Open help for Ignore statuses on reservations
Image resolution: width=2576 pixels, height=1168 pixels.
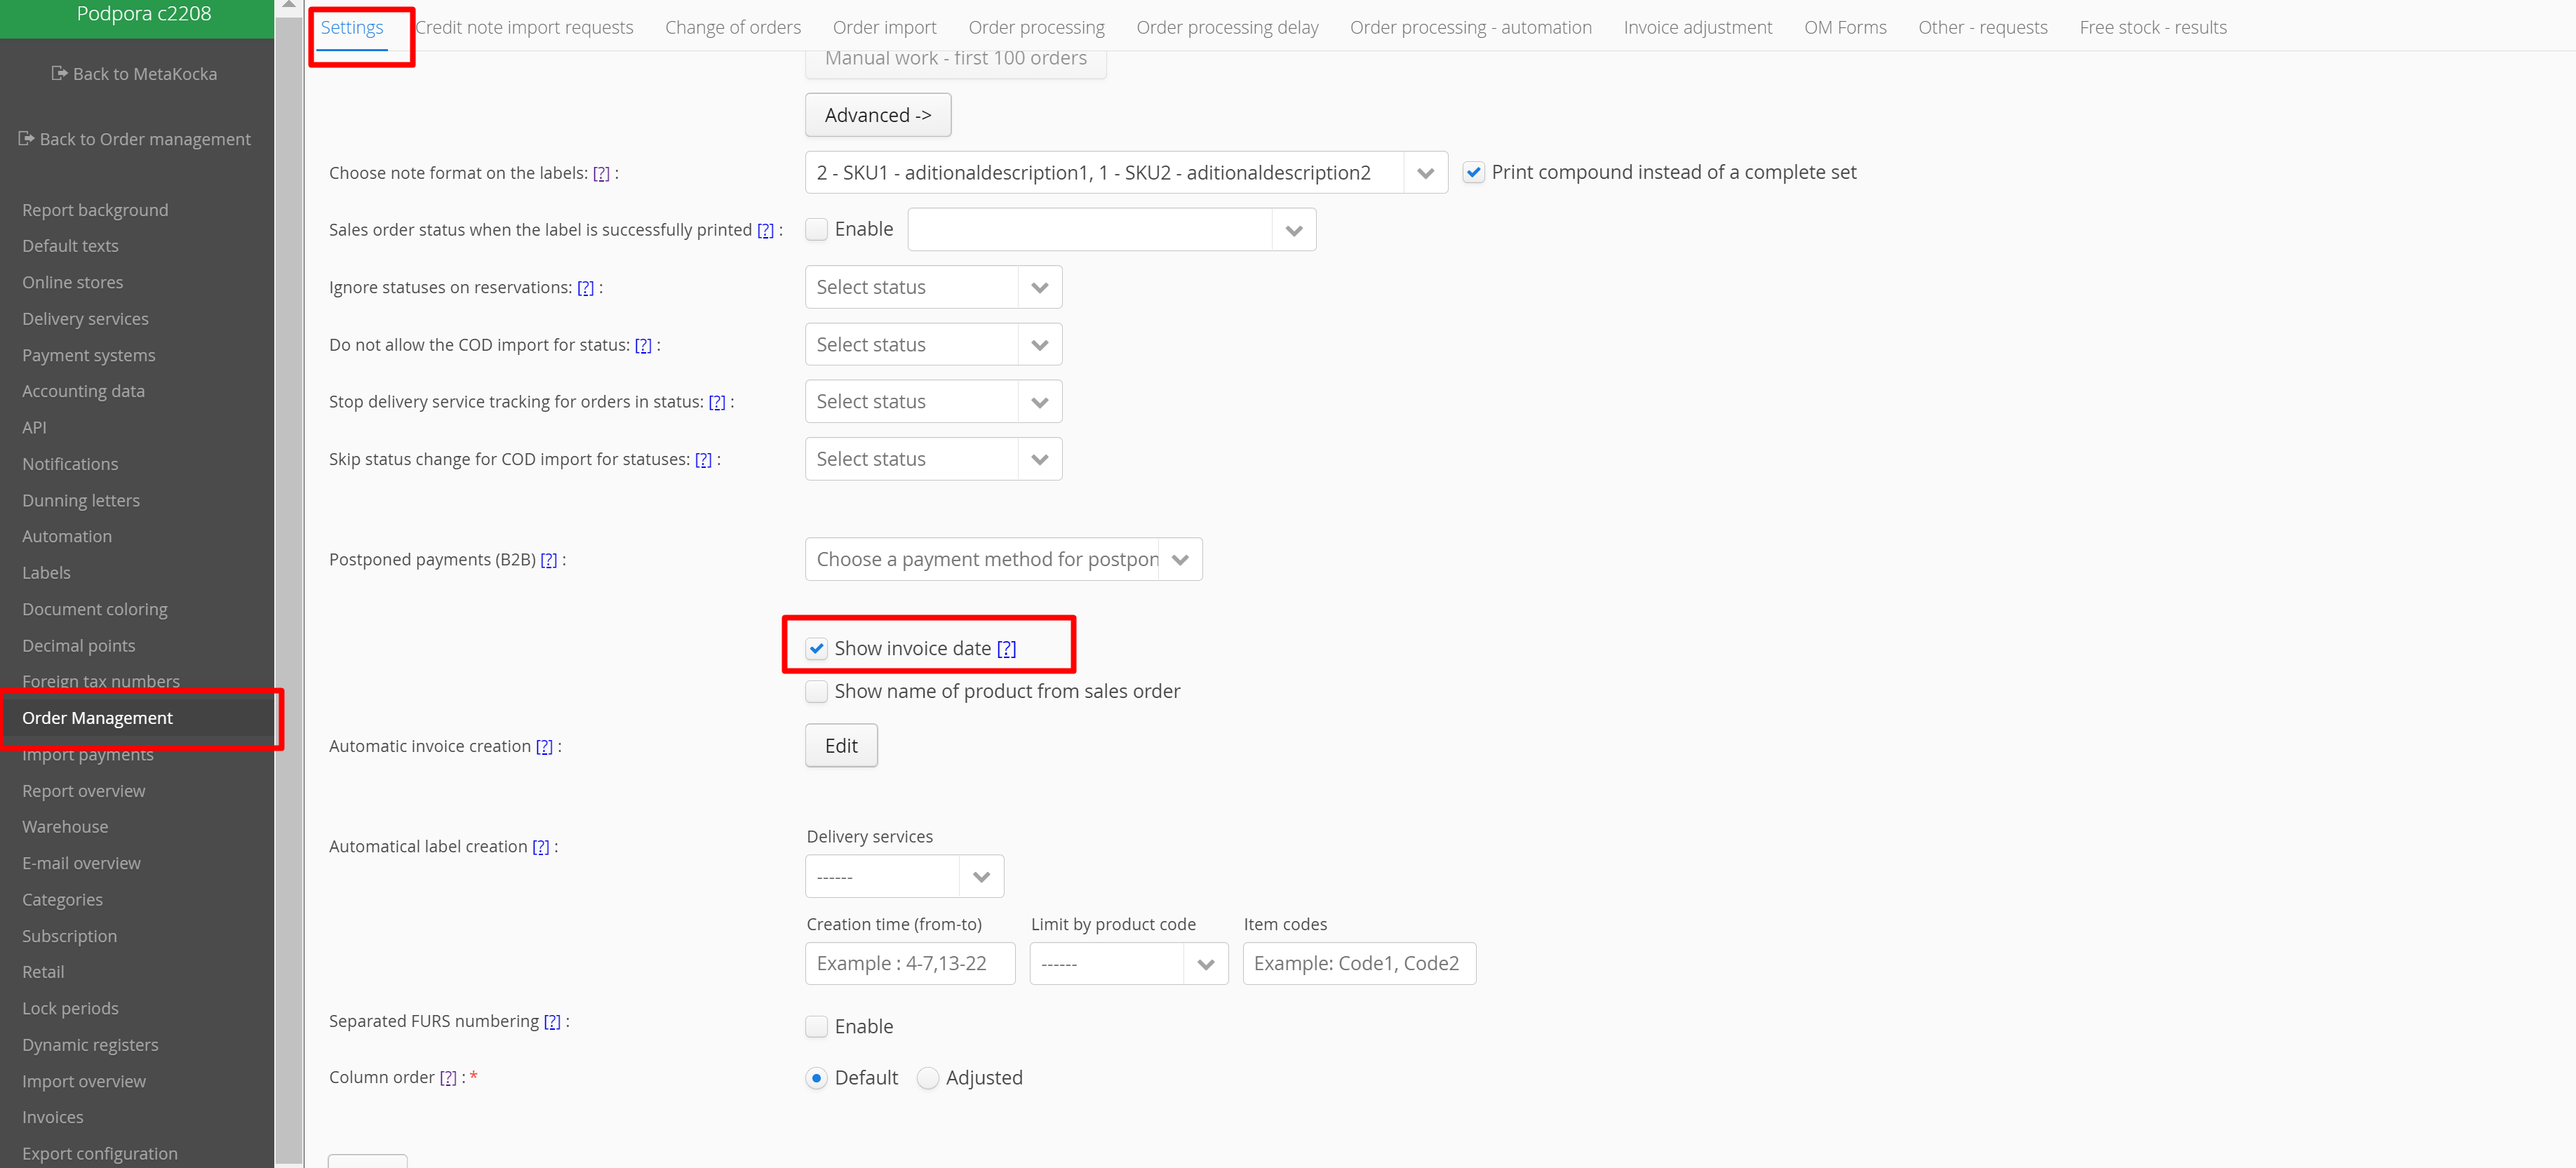click(x=585, y=288)
